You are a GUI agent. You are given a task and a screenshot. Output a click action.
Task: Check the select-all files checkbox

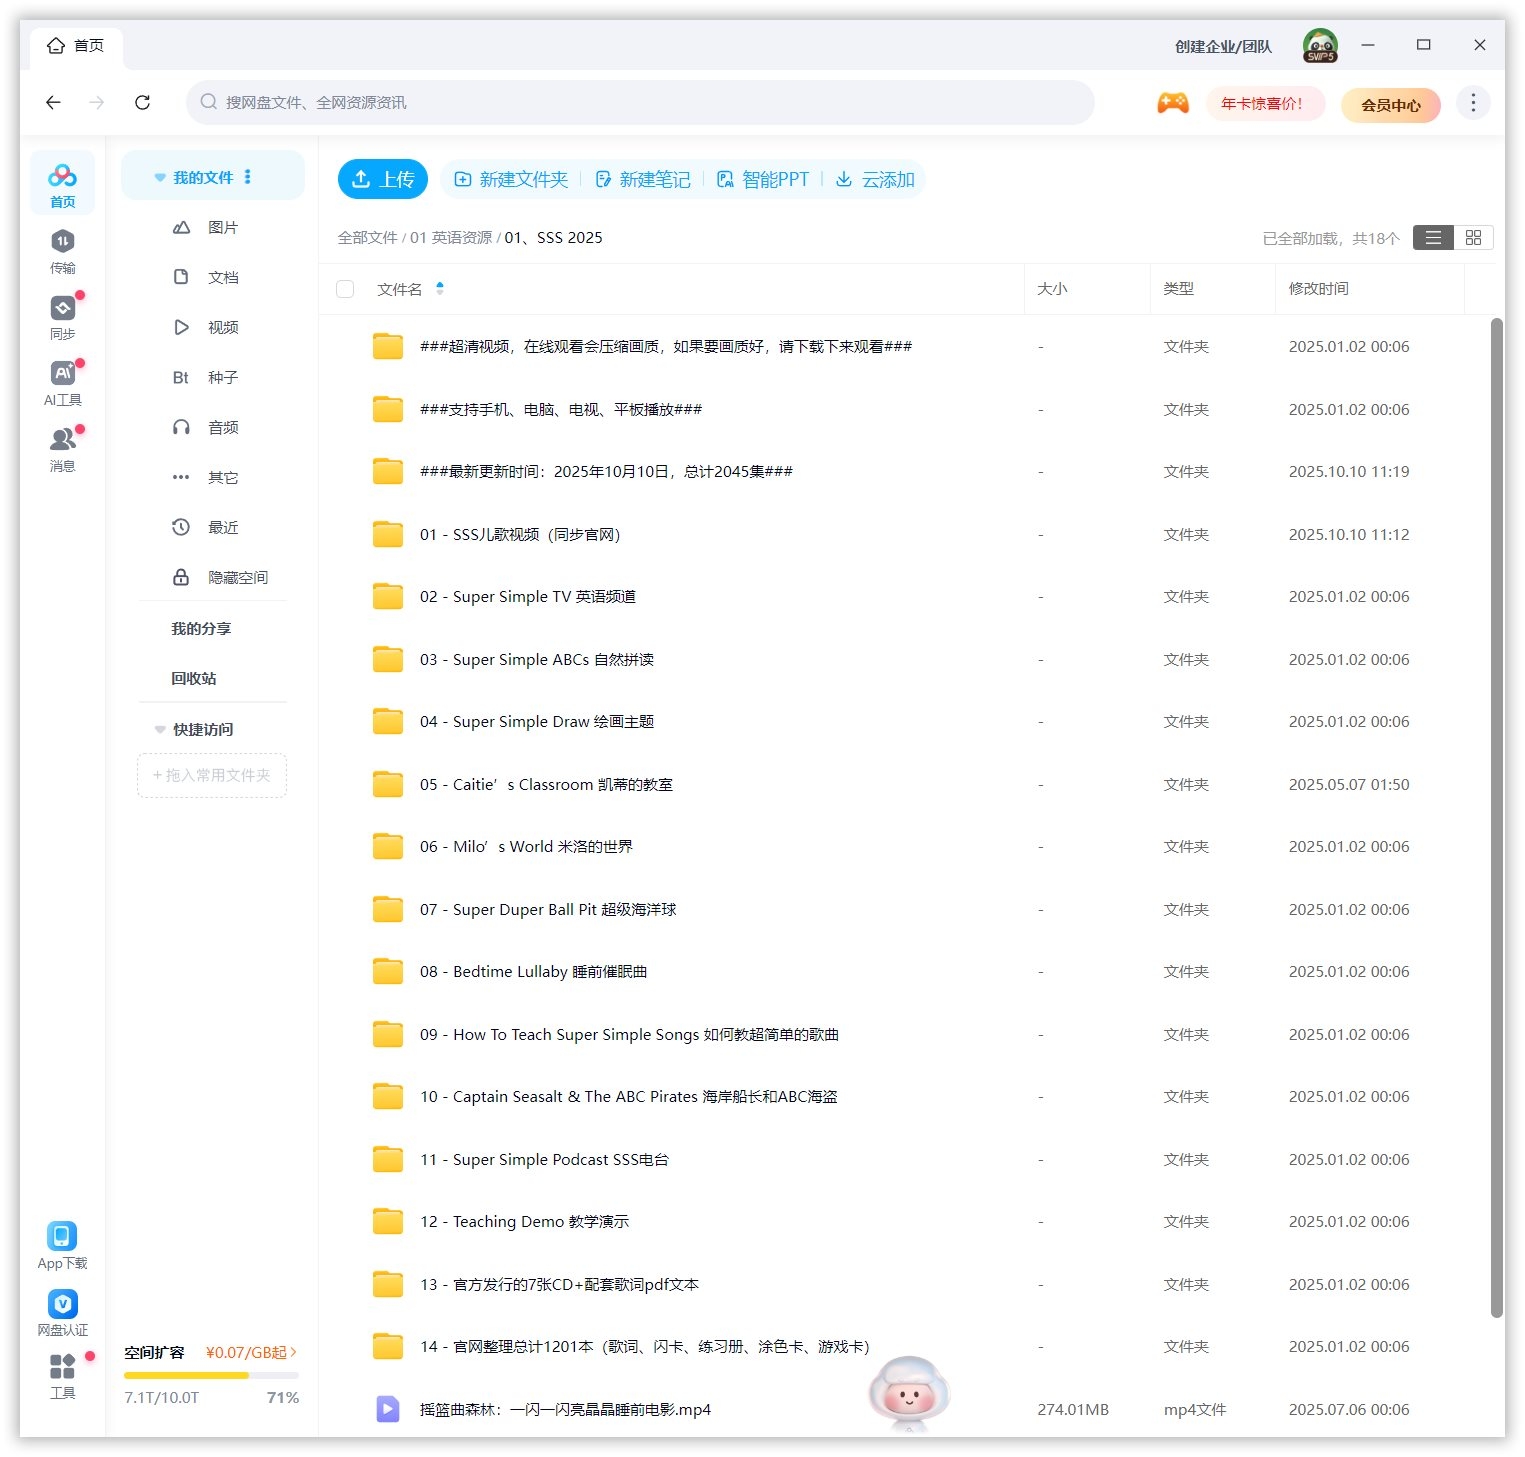[x=344, y=288]
